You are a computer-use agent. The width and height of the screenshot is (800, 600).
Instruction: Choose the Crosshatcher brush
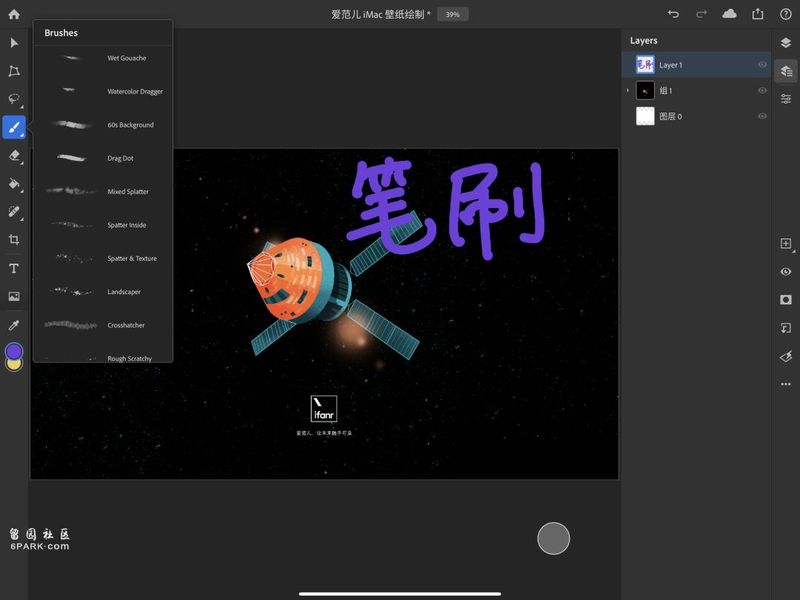[x=103, y=325]
